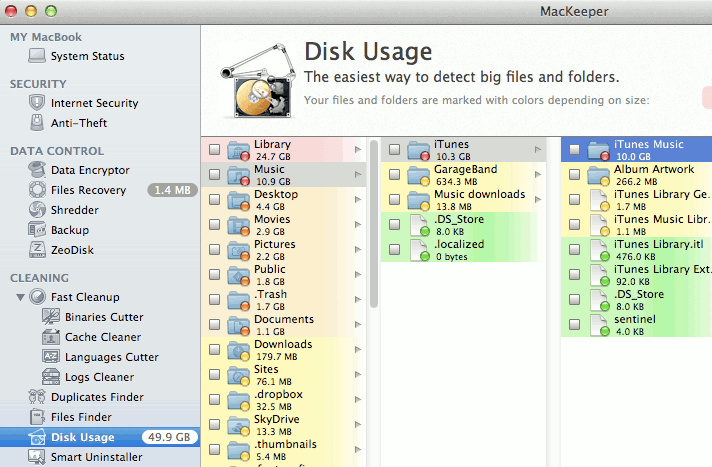Click the Album Artwork folder icon
The image size is (712, 467).
(x=598, y=175)
